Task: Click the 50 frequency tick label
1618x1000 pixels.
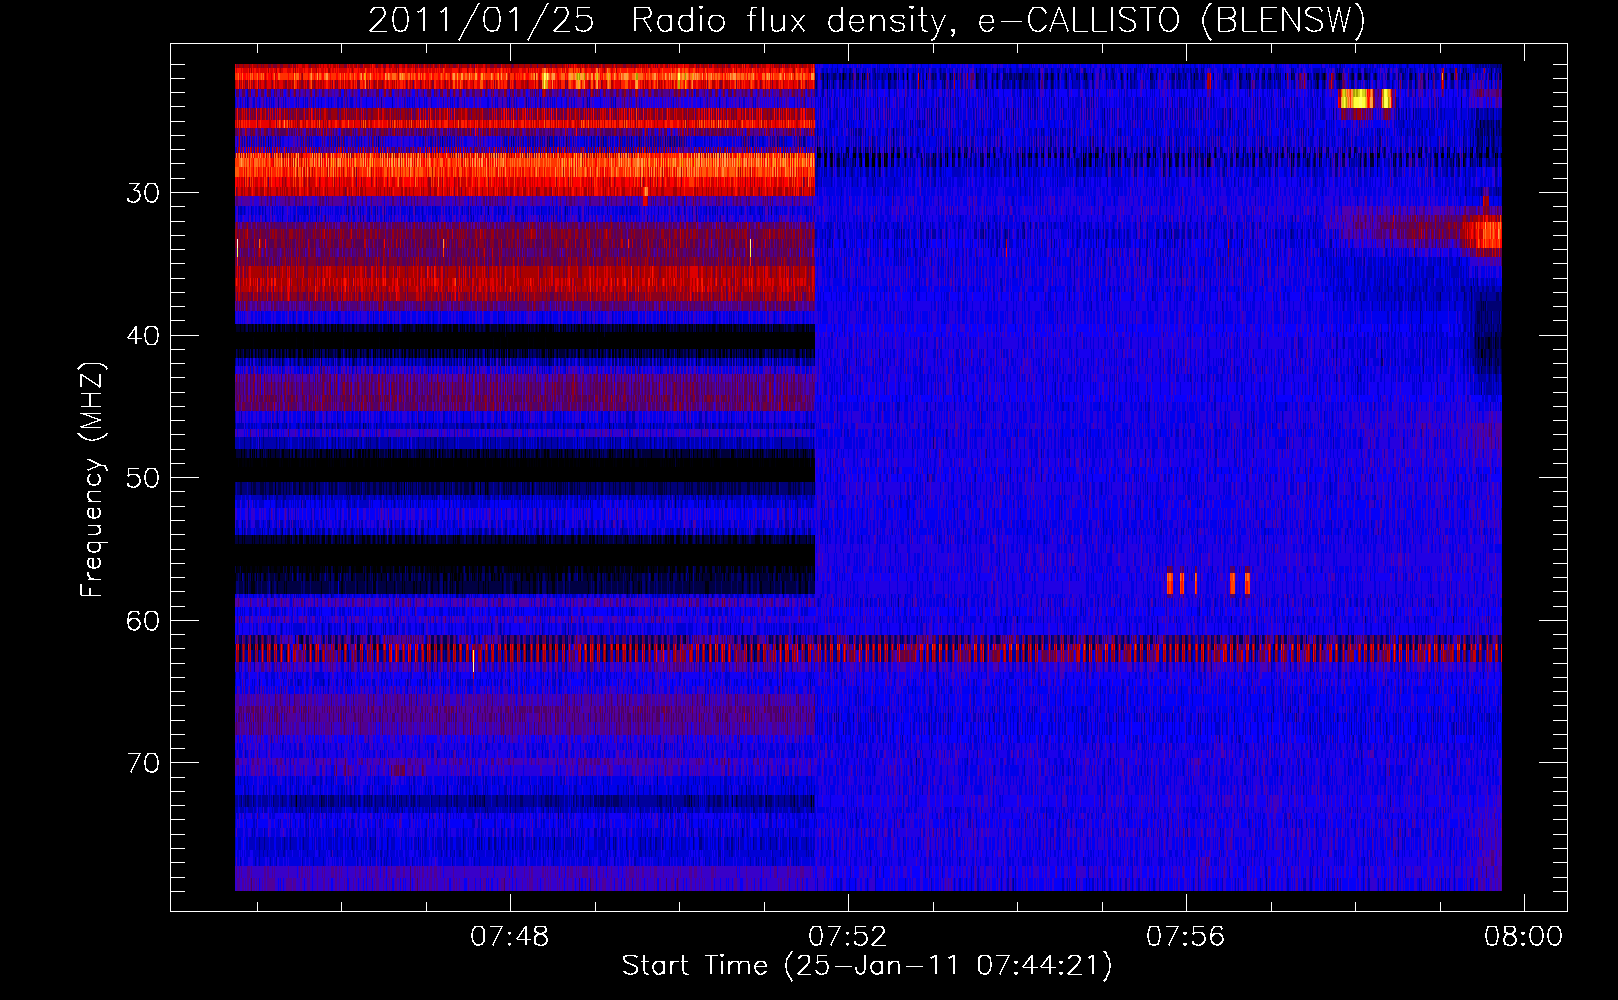Action: [x=143, y=478]
